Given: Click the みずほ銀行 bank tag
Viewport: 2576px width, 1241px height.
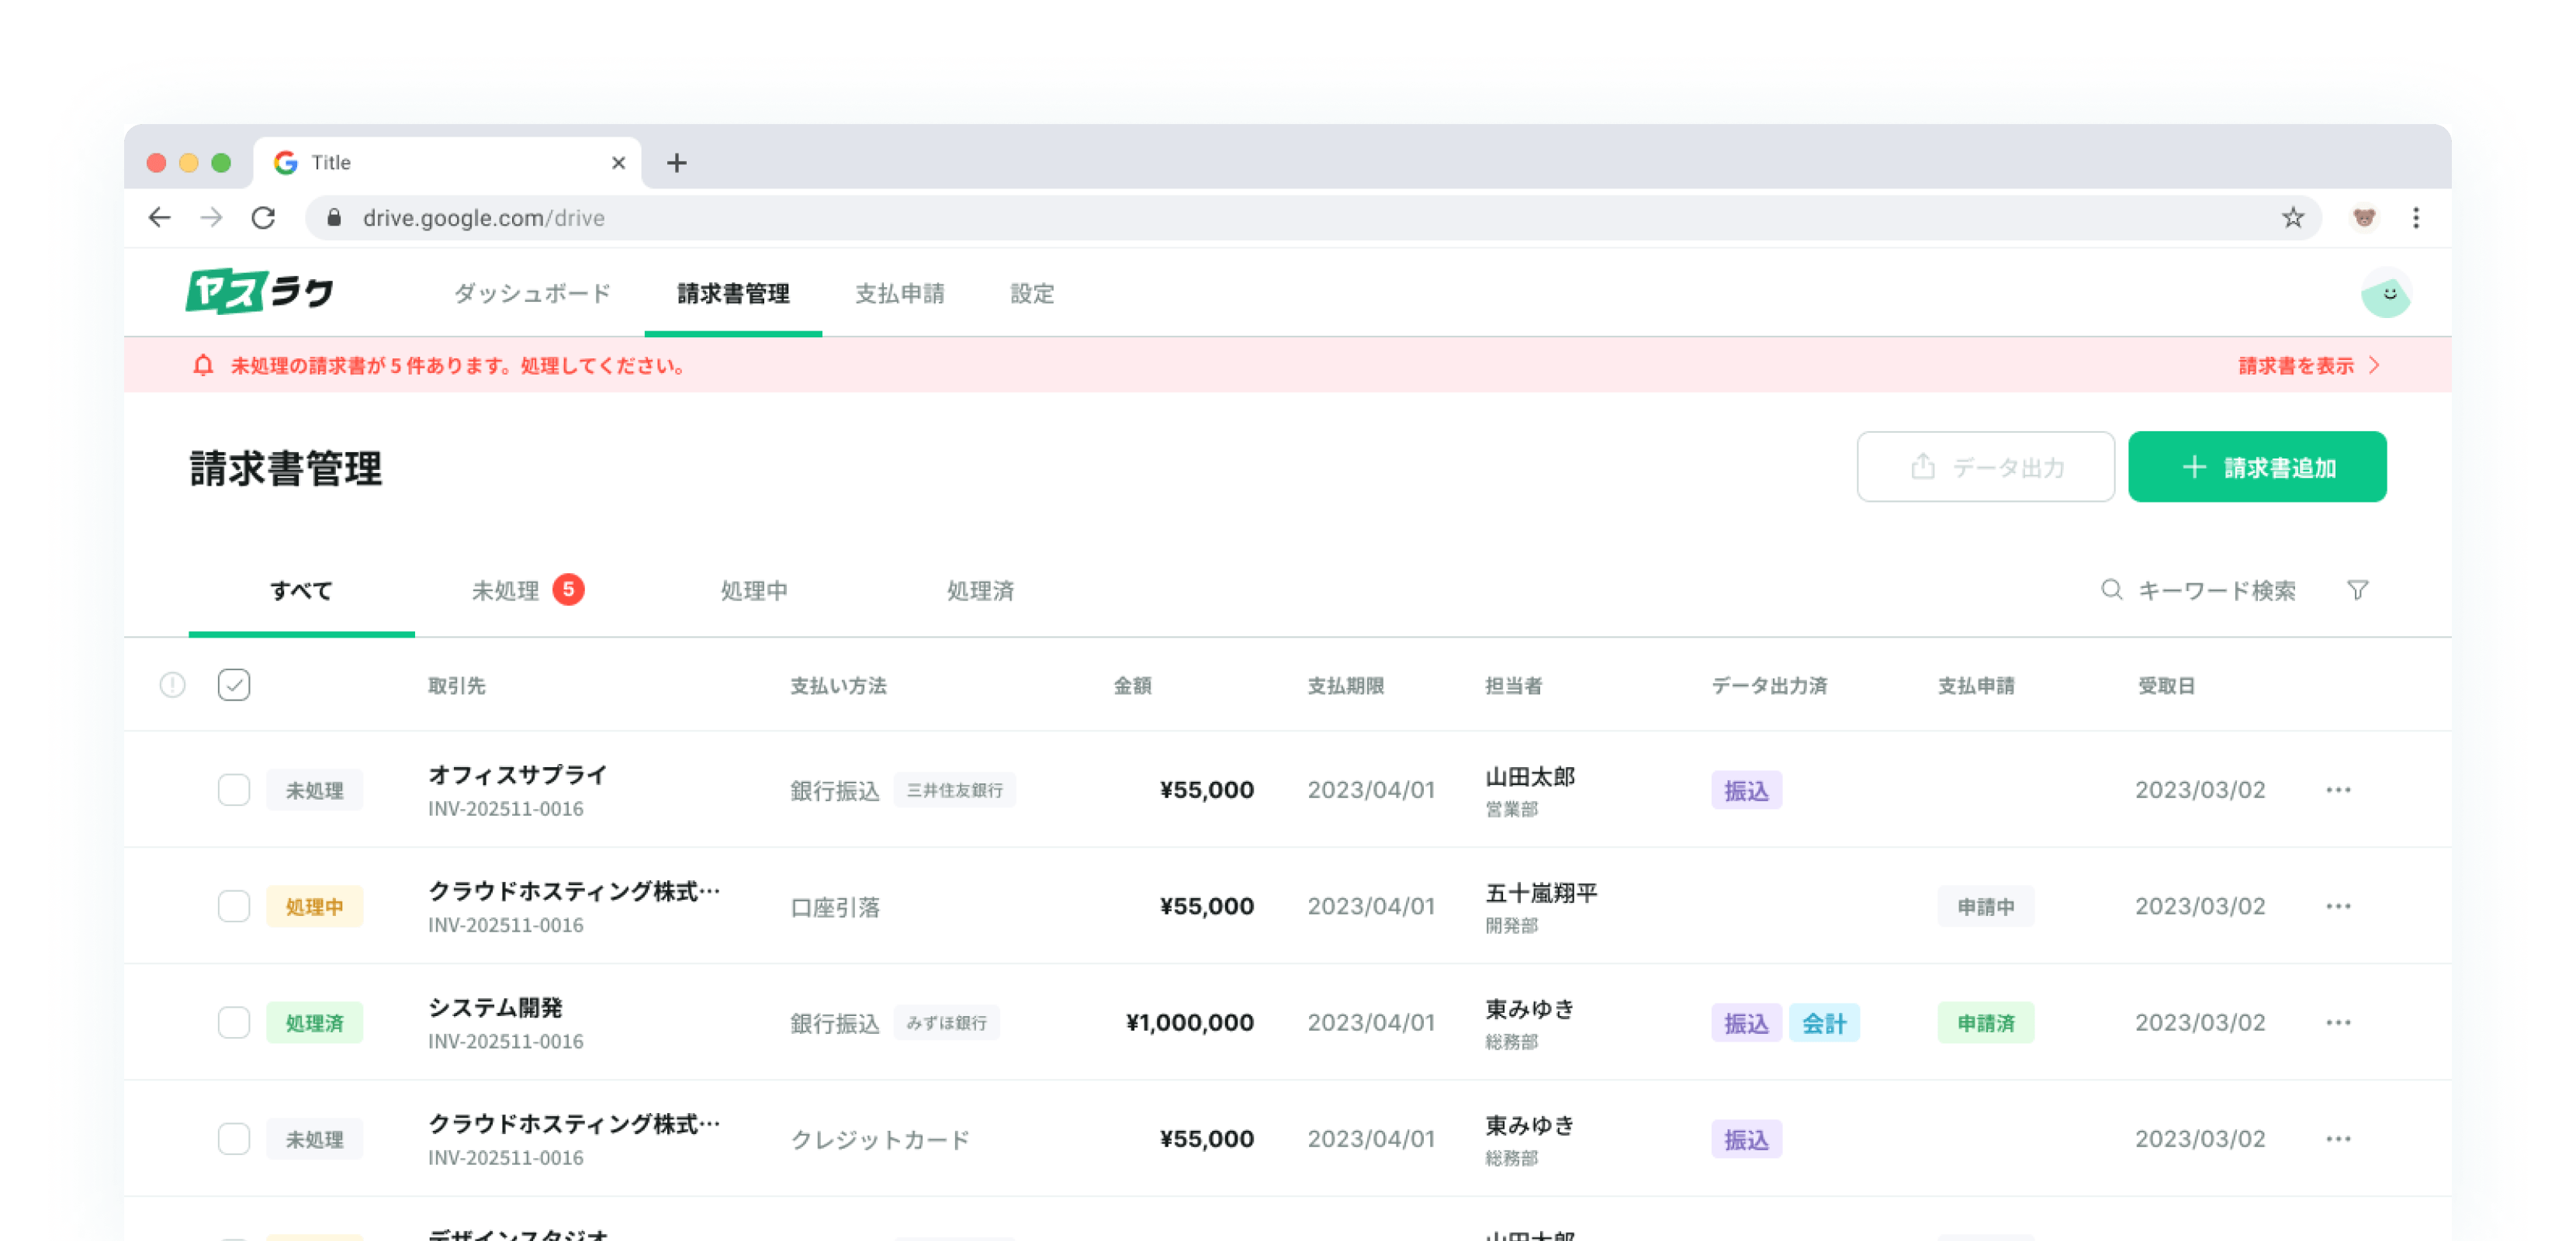Looking at the screenshot, I should coord(946,1022).
